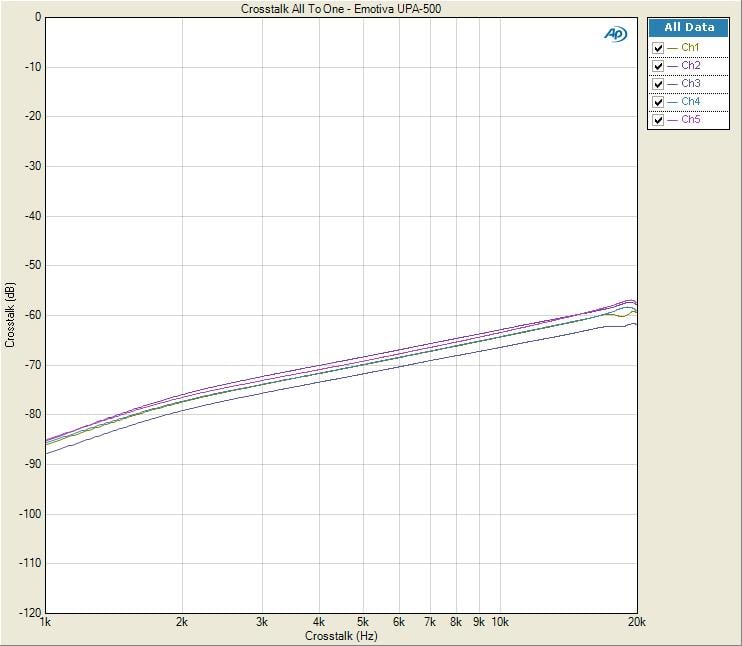This screenshot has width=742, height=646.
Task: Click the AP logo in the graph corner
Action: pos(615,33)
